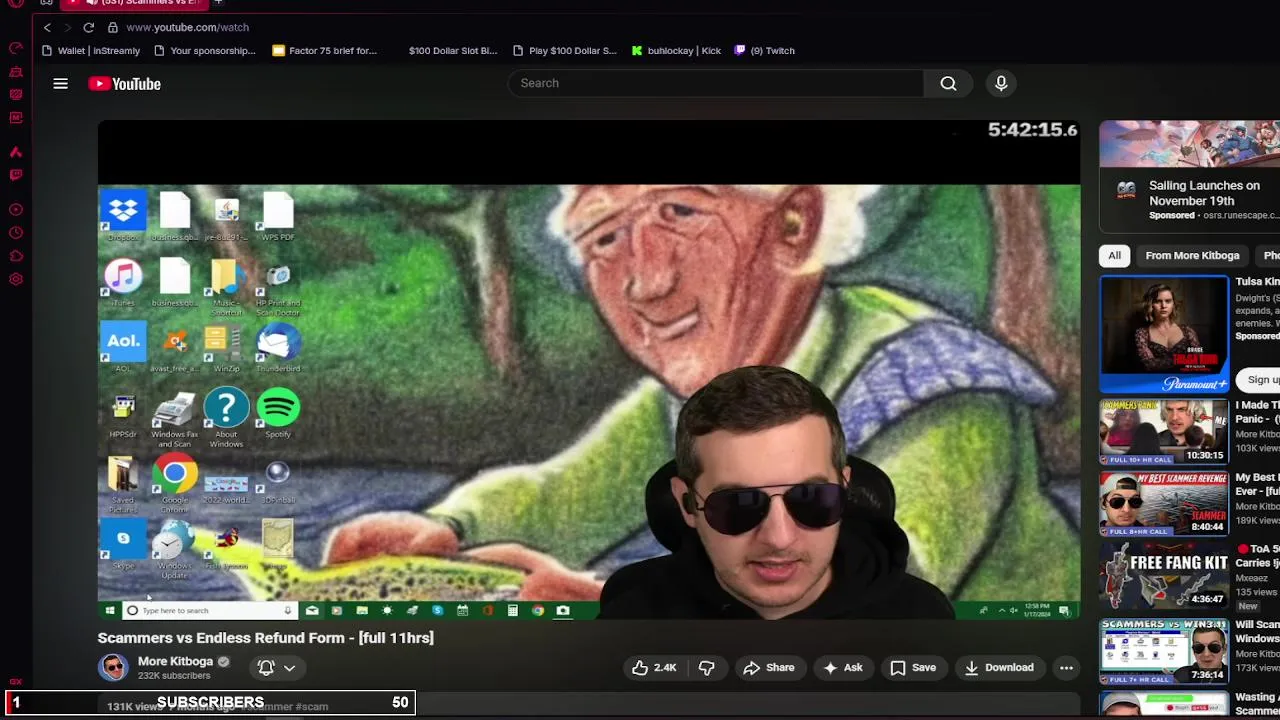Switch to the Scammers vs browser tab

pos(135,3)
